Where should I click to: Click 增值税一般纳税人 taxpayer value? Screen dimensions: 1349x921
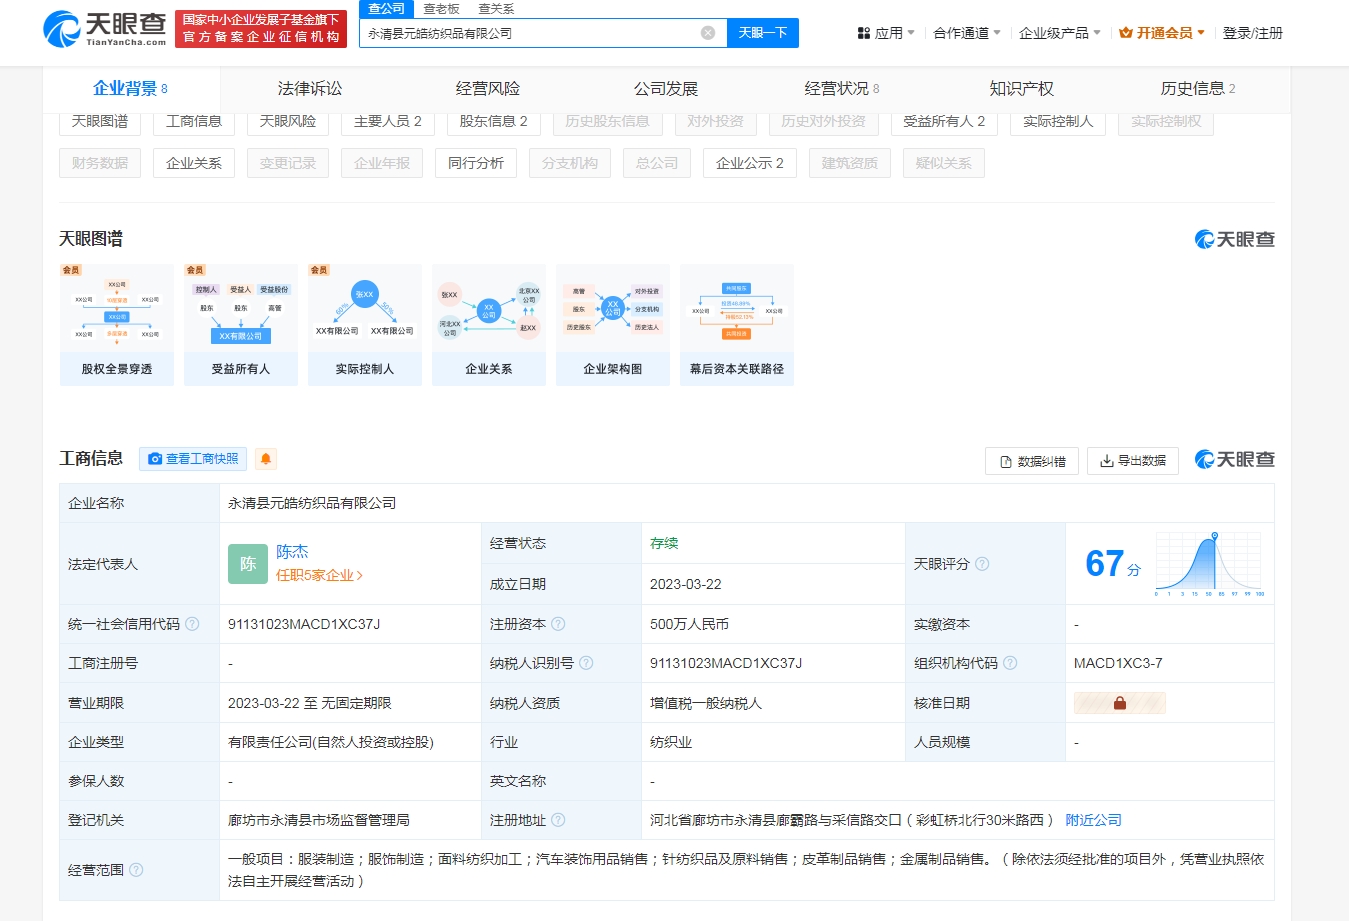click(x=706, y=703)
